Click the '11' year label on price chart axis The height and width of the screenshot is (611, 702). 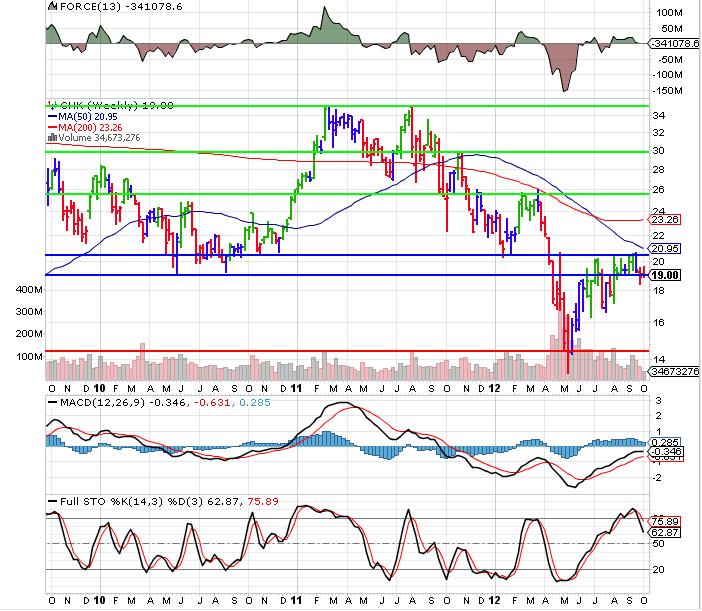click(296, 388)
